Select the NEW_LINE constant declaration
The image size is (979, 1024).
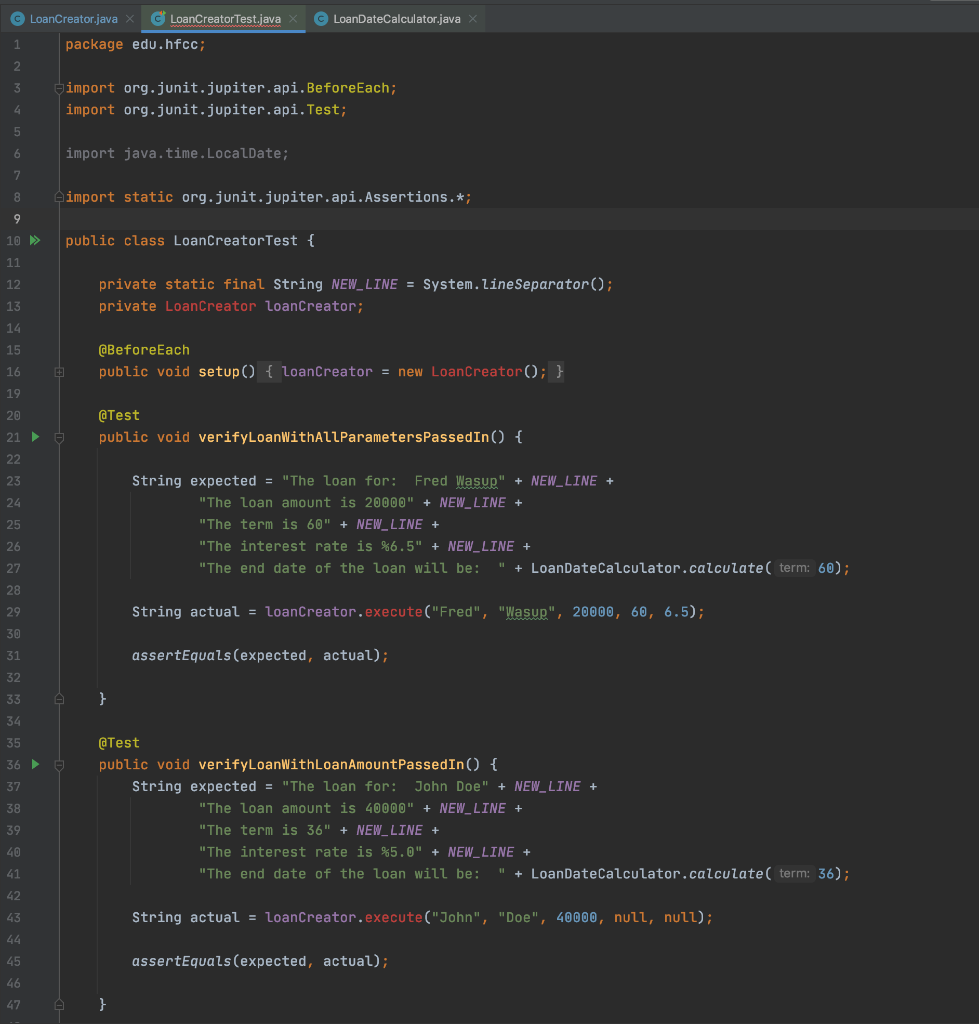click(x=362, y=284)
